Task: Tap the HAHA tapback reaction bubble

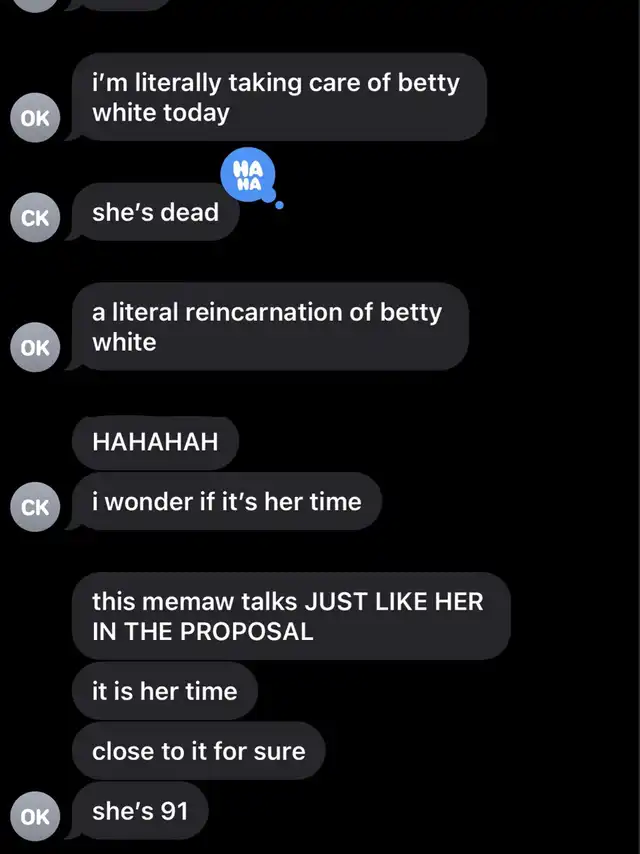Action: click(248, 175)
